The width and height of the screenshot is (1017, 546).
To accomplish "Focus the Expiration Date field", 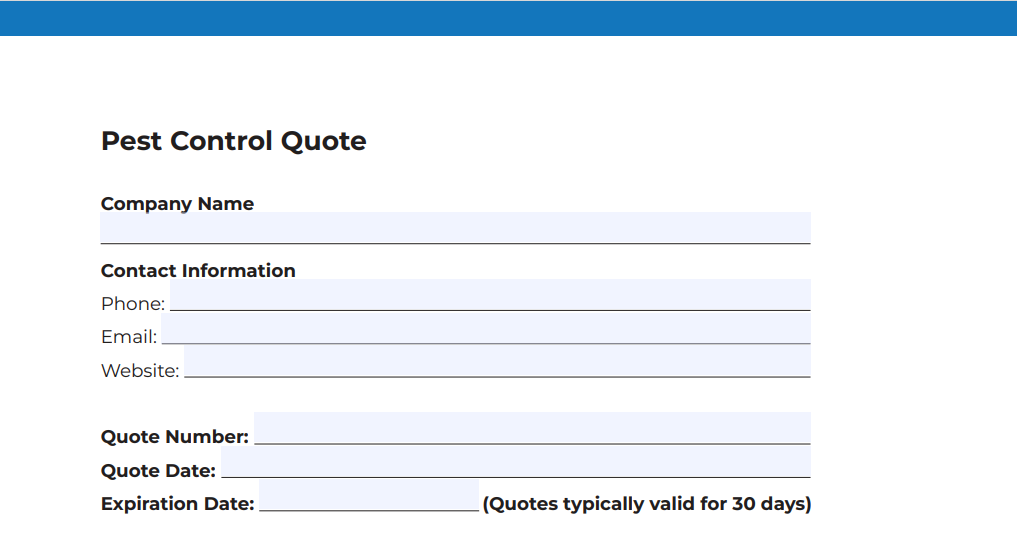I will (x=369, y=495).
